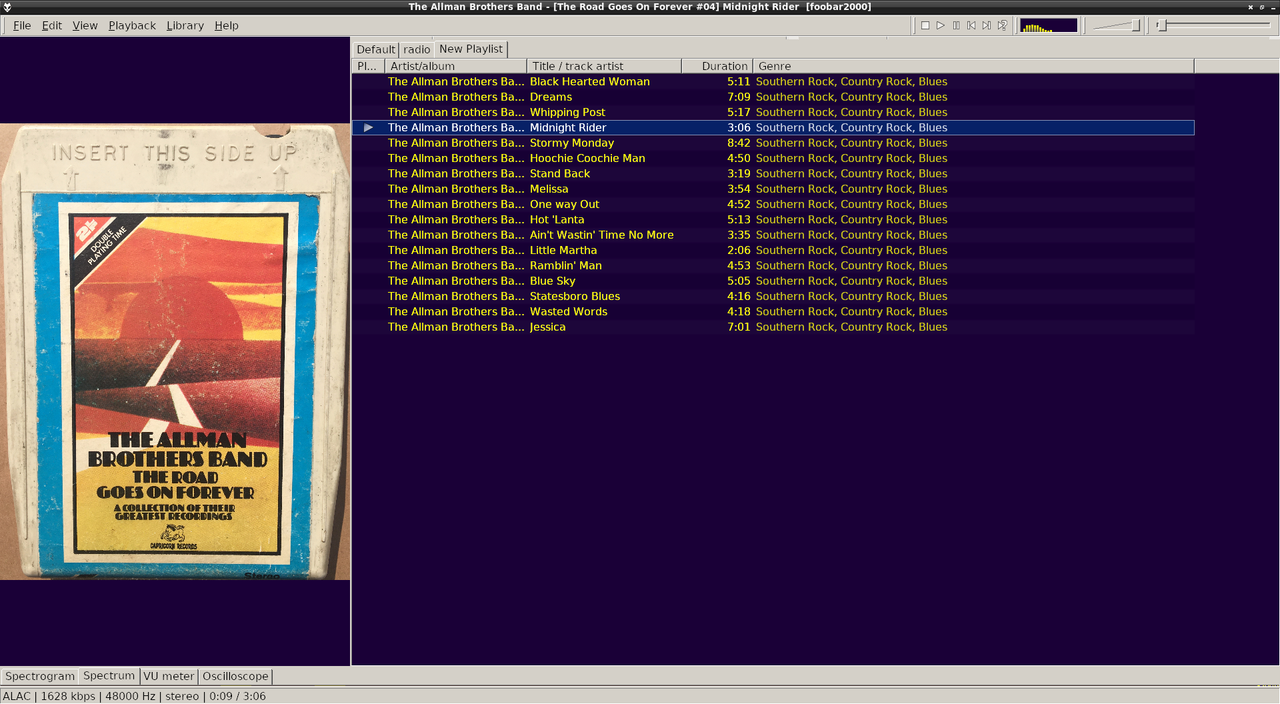Click the album cover art image

tap(175, 351)
